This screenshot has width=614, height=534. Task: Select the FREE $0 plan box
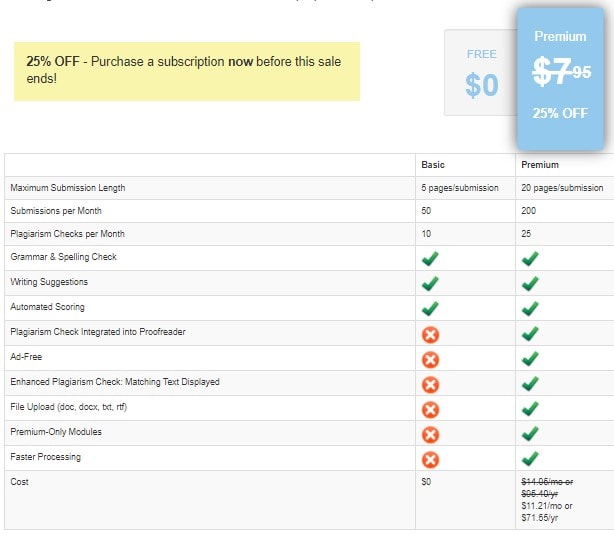tap(480, 73)
